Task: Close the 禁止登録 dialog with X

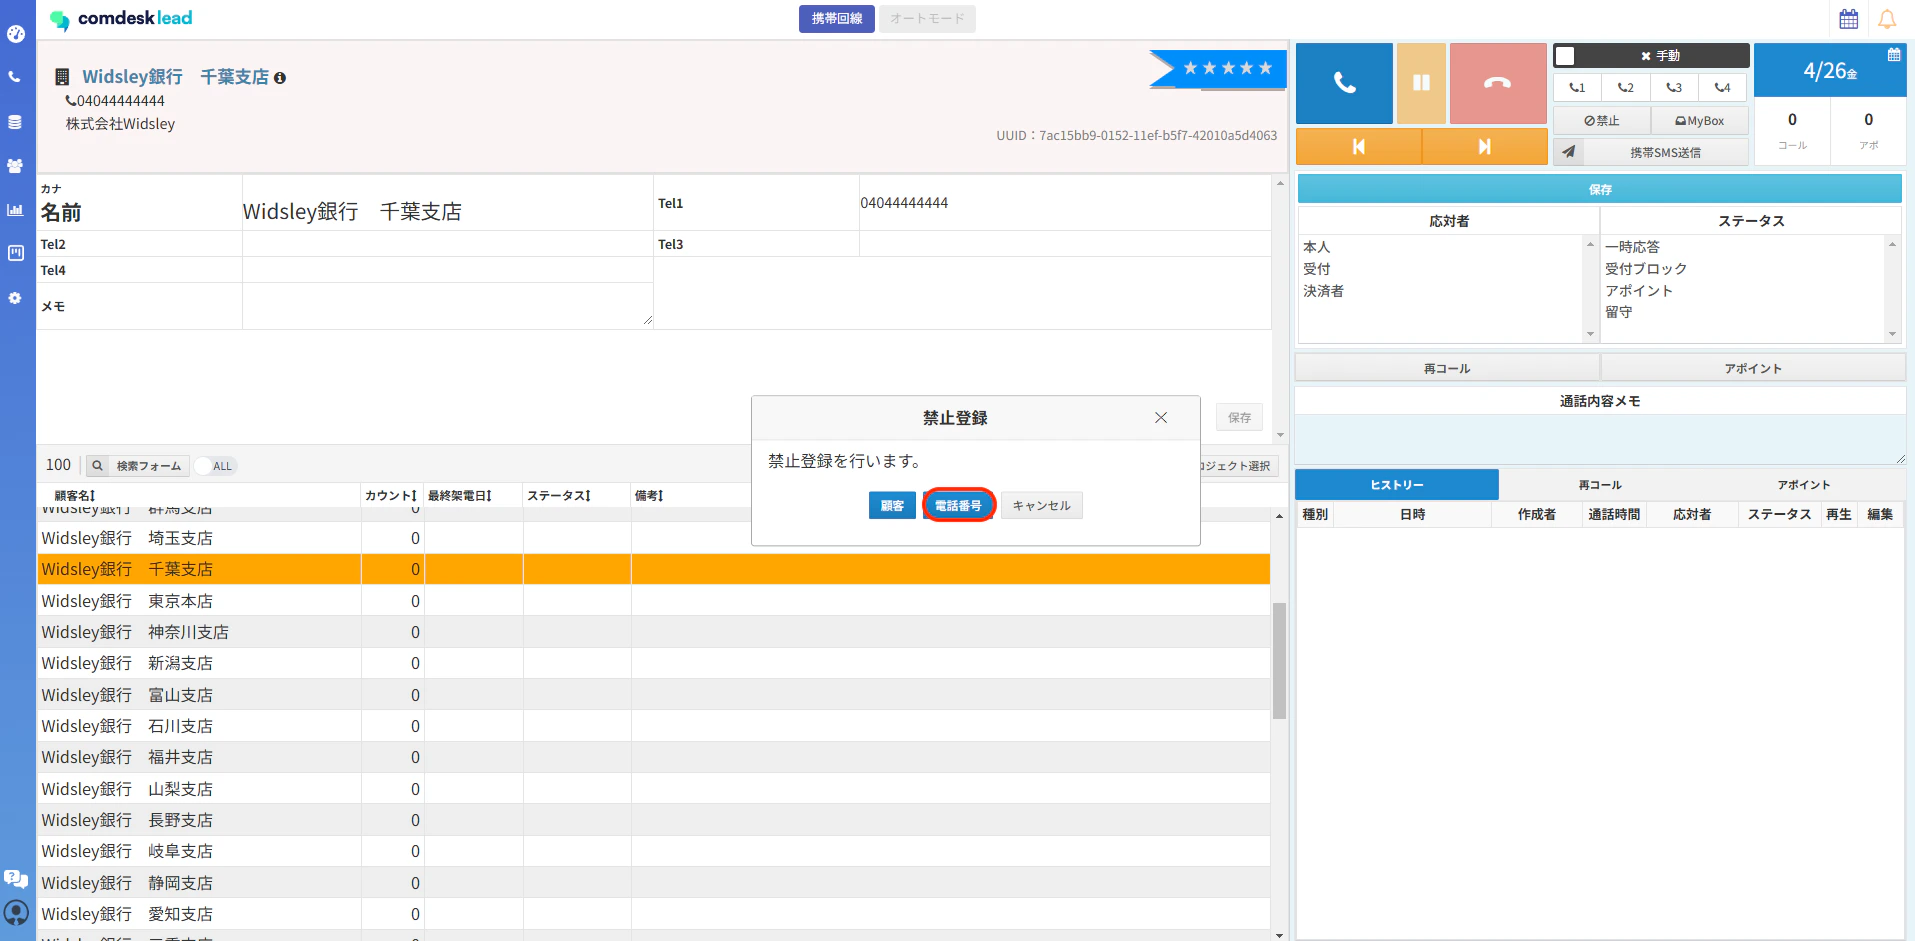Action: [x=1161, y=418]
